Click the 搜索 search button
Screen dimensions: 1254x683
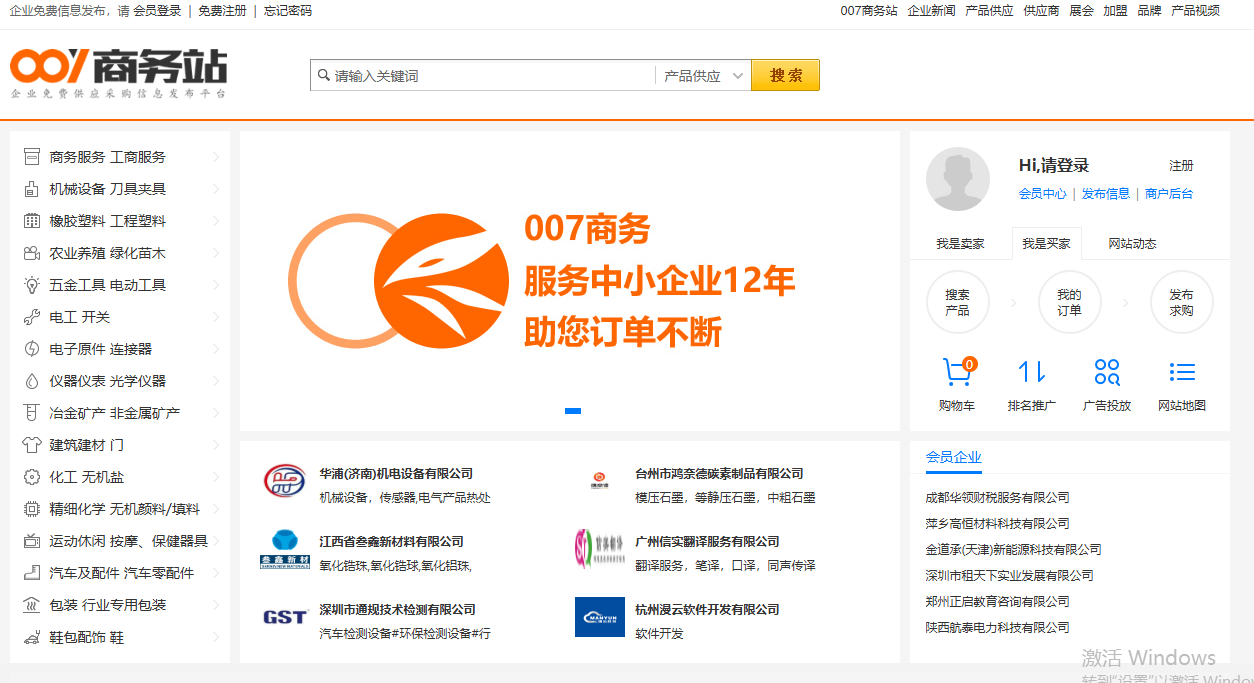[x=785, y=74]
